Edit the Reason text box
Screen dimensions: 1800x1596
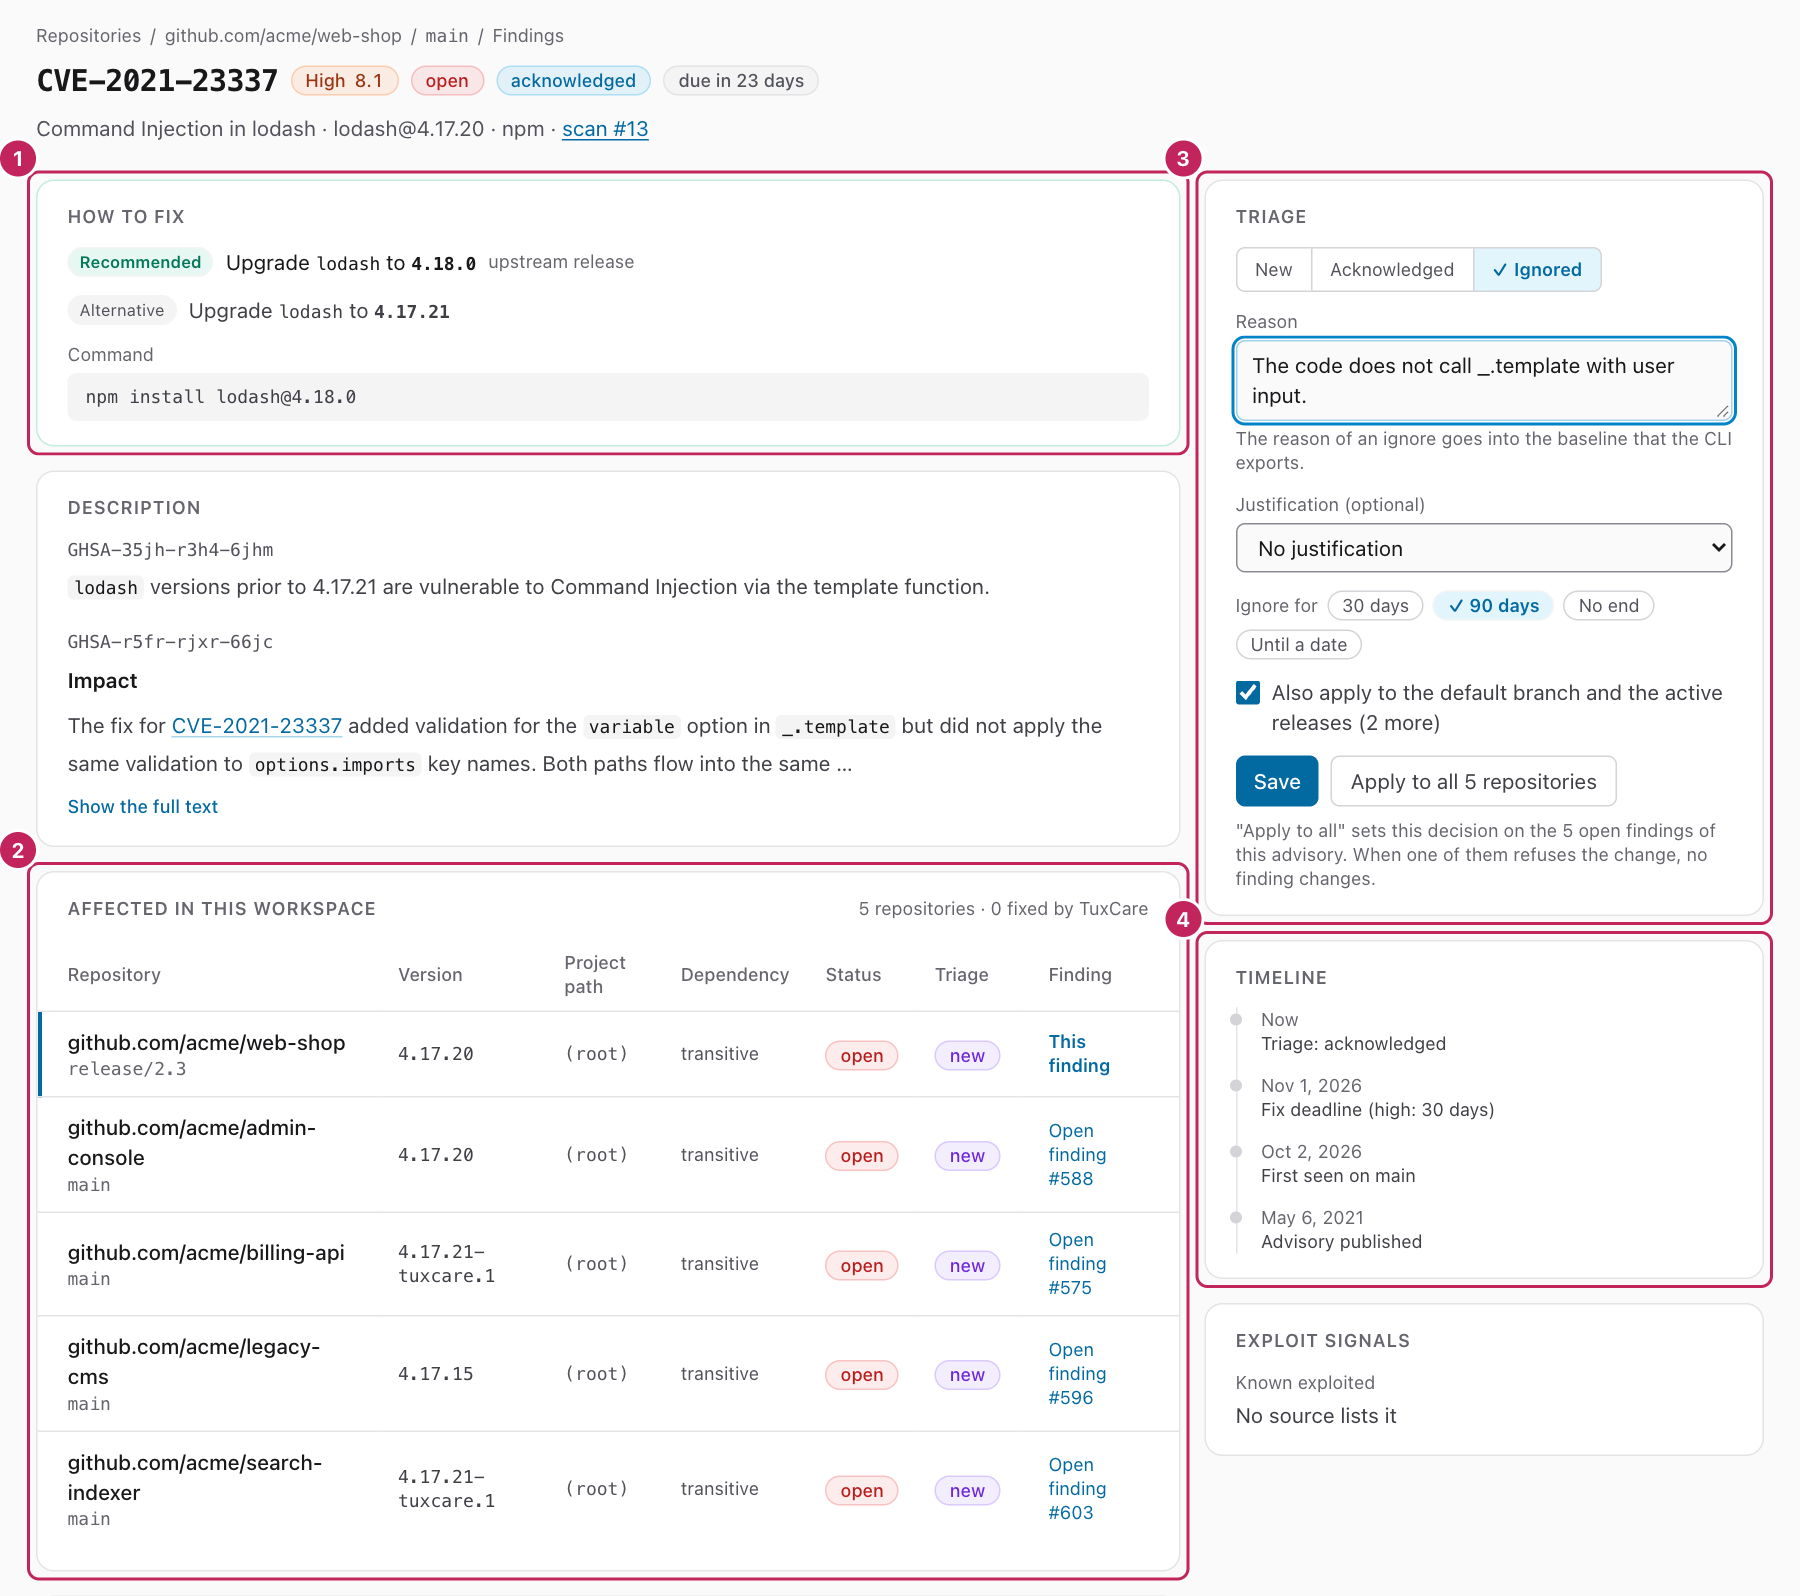(x=1484, y=381)
